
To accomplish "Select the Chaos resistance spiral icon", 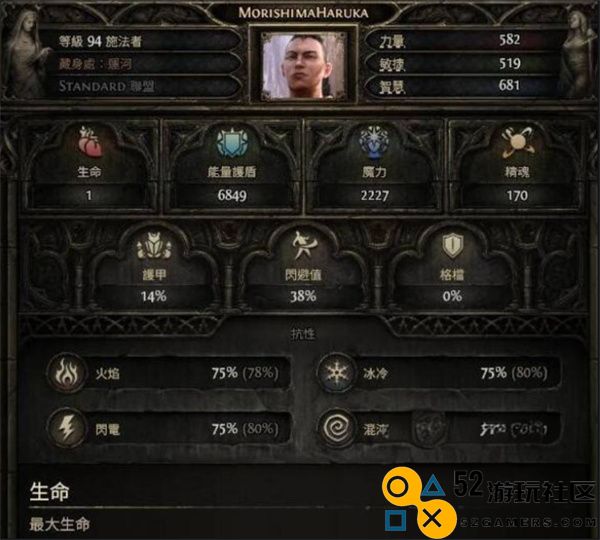I will 337,428.
